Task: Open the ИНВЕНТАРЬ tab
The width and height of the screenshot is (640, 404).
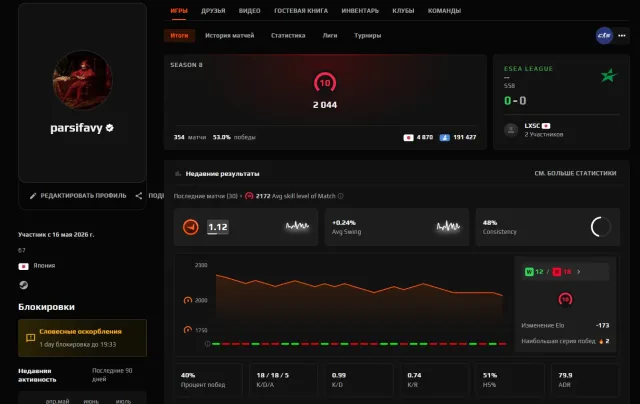Action: (x=360, y=11)
